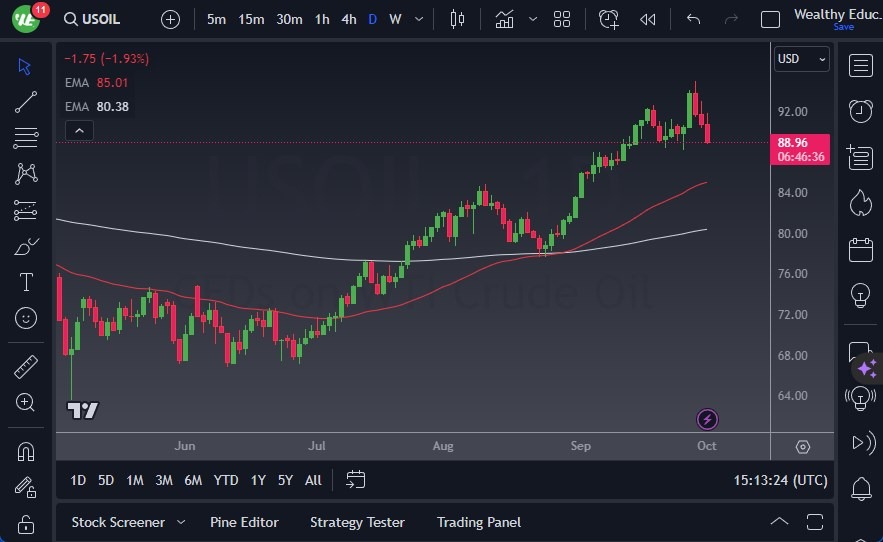Select the trend line drawing tool

coord(26,101)
